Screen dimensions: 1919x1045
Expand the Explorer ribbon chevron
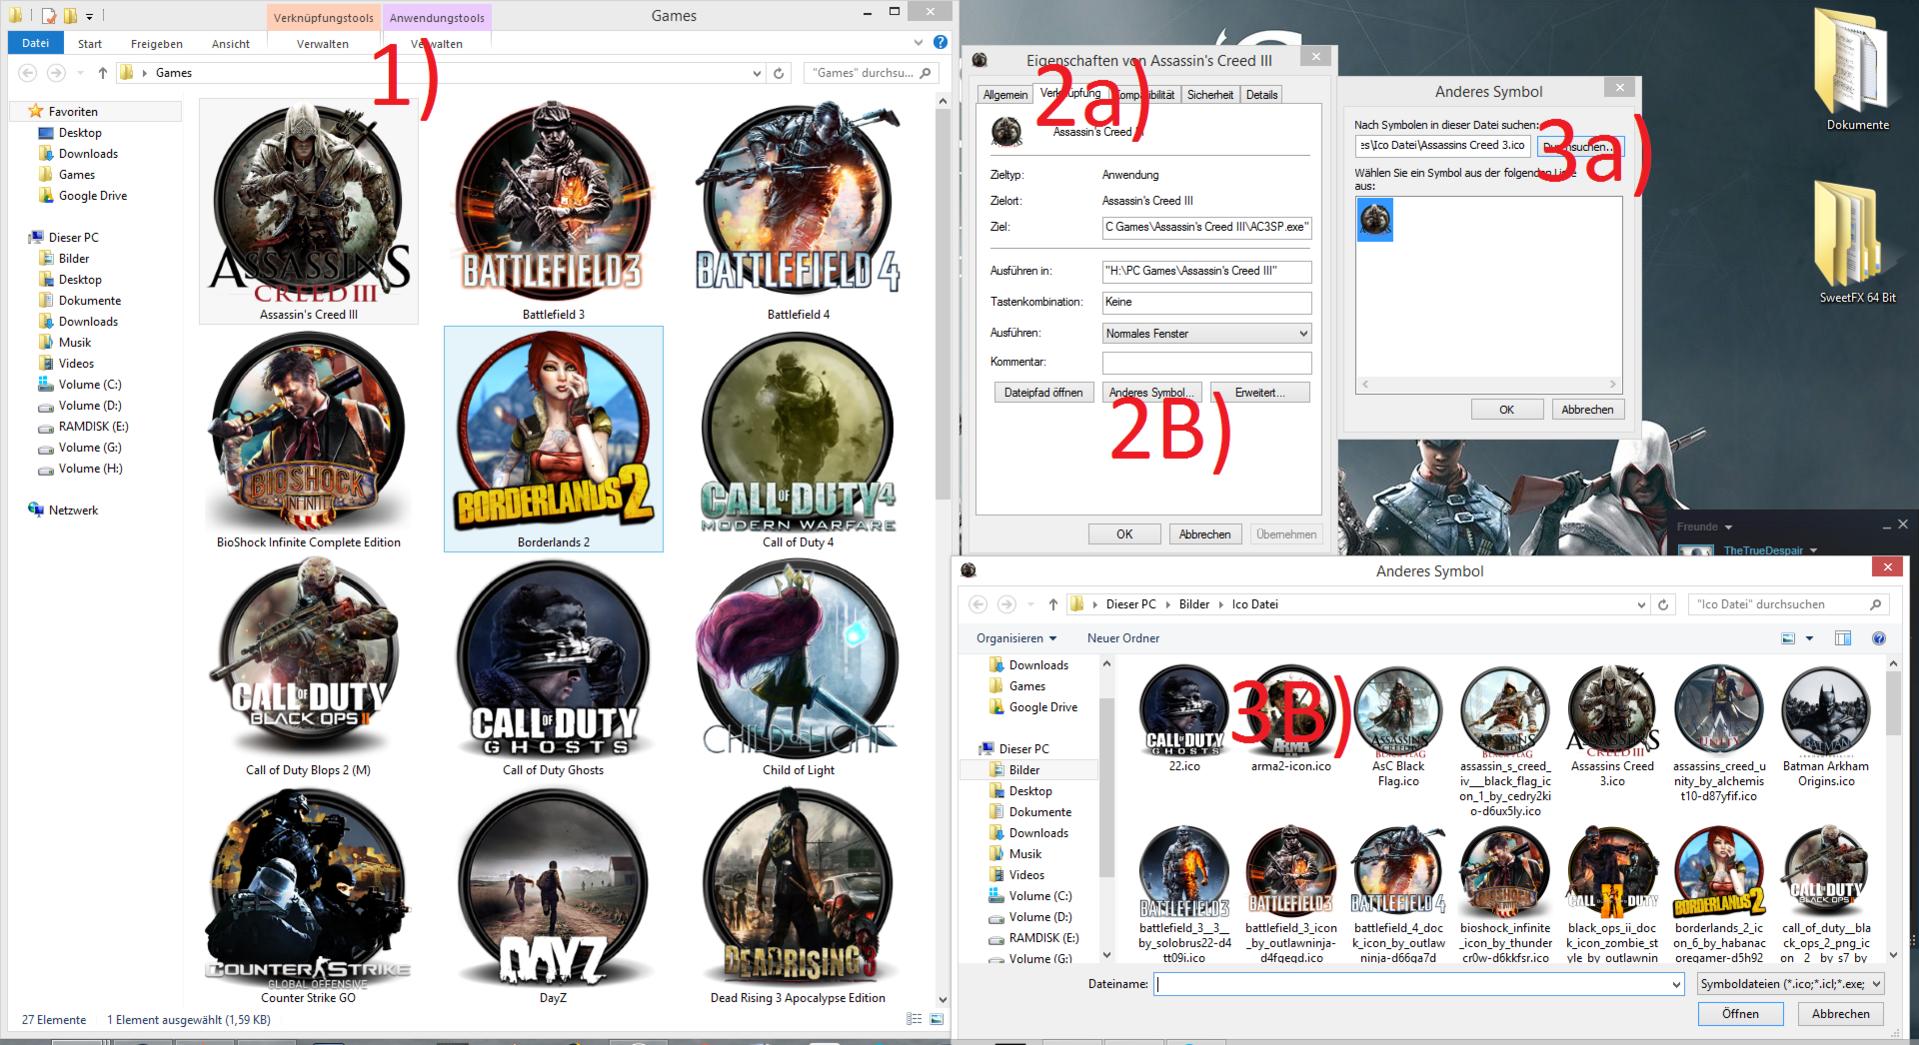click(x=918, y=43)
